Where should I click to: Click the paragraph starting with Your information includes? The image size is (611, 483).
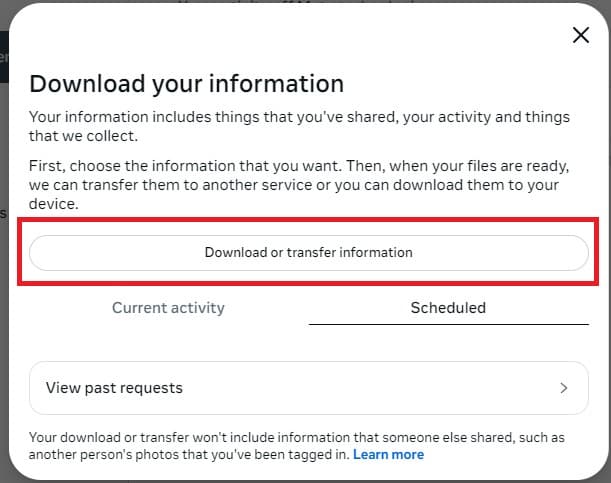299,126
